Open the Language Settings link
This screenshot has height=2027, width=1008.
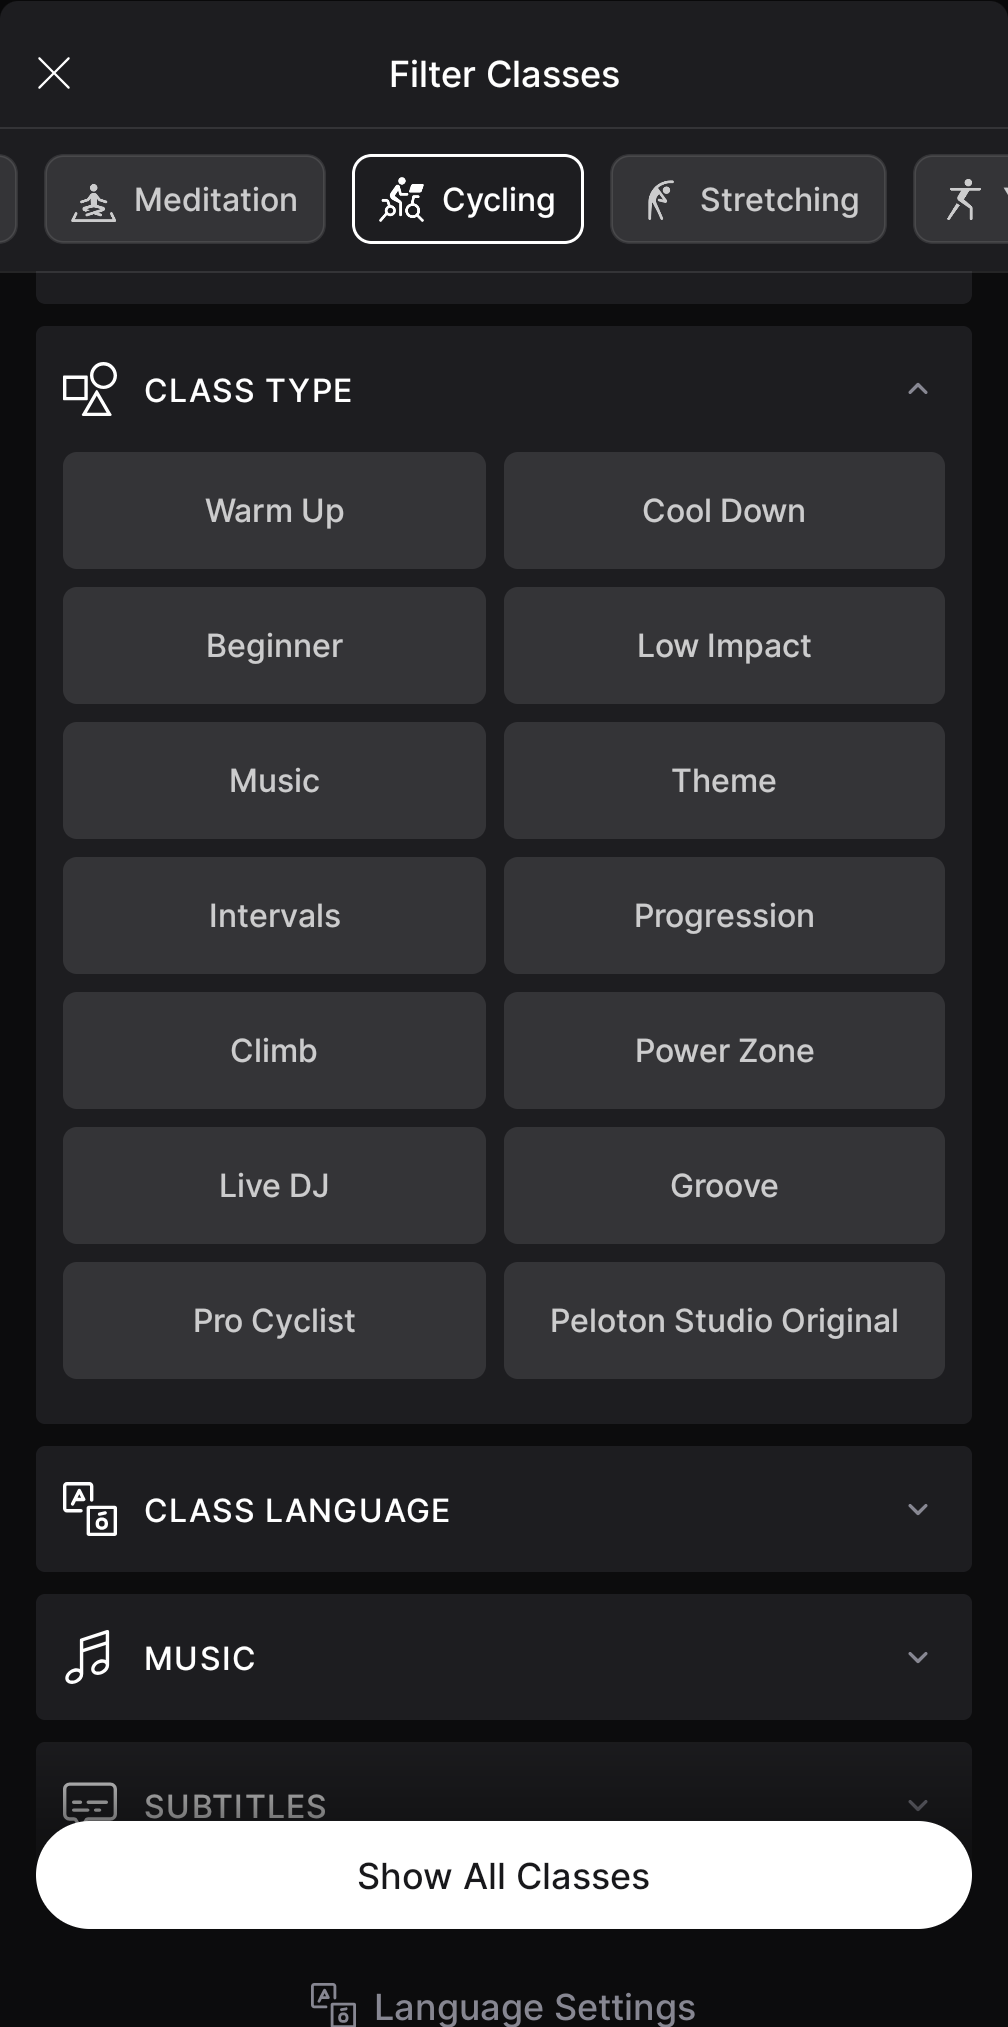coord(534,2006)
